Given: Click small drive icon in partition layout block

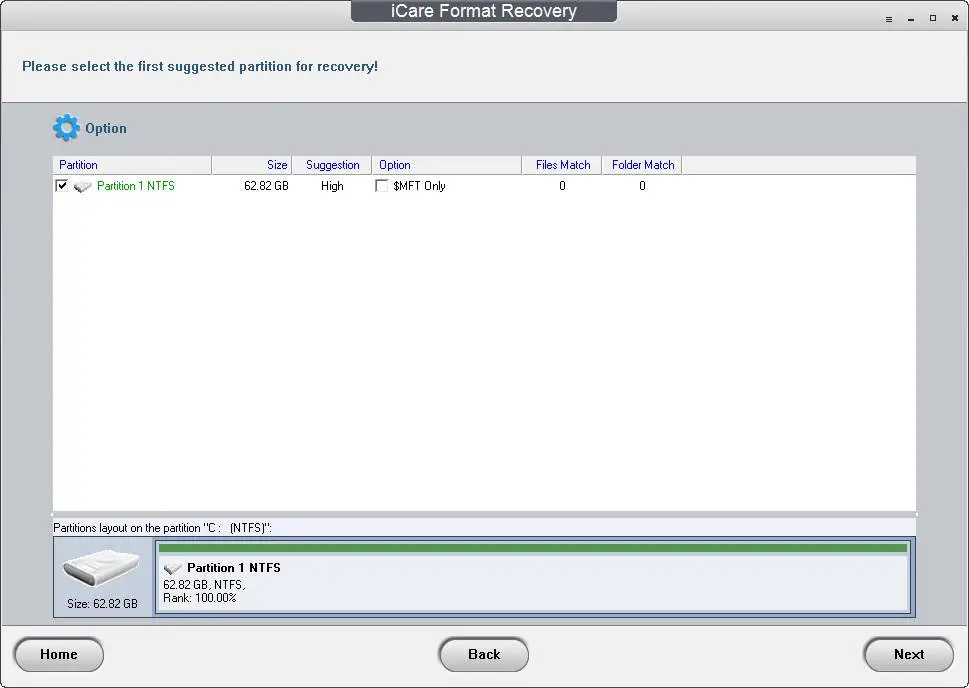Looking at the screenshot, I should [x=172, y=568].
